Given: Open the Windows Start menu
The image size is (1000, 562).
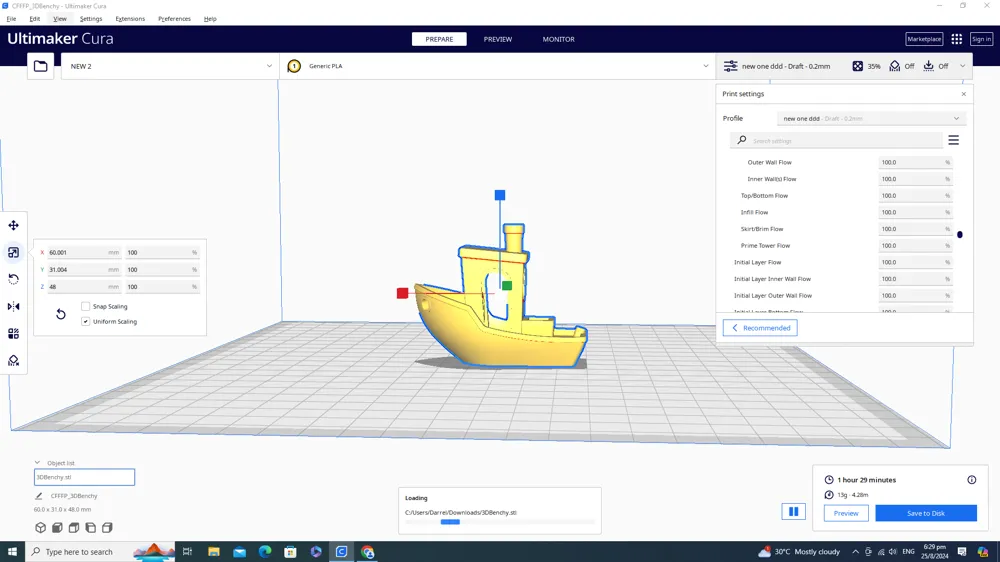Looking at the screenshot, I should 12,552.
